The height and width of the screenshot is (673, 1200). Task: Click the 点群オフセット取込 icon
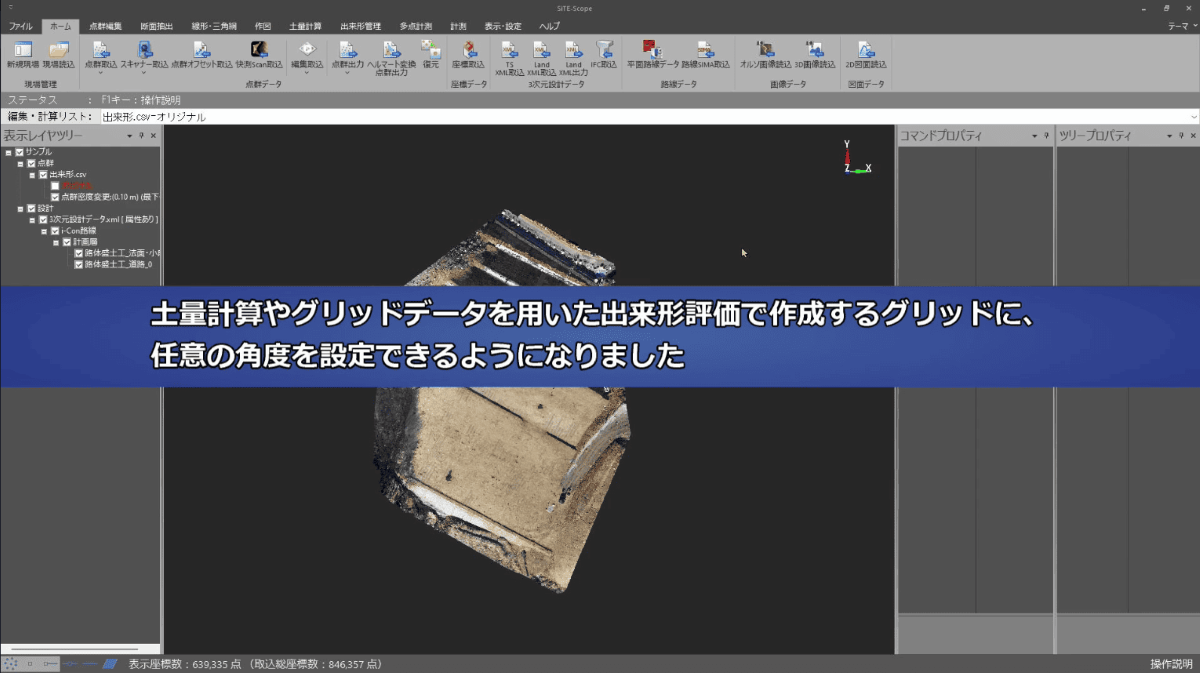[x=200, y=52]
